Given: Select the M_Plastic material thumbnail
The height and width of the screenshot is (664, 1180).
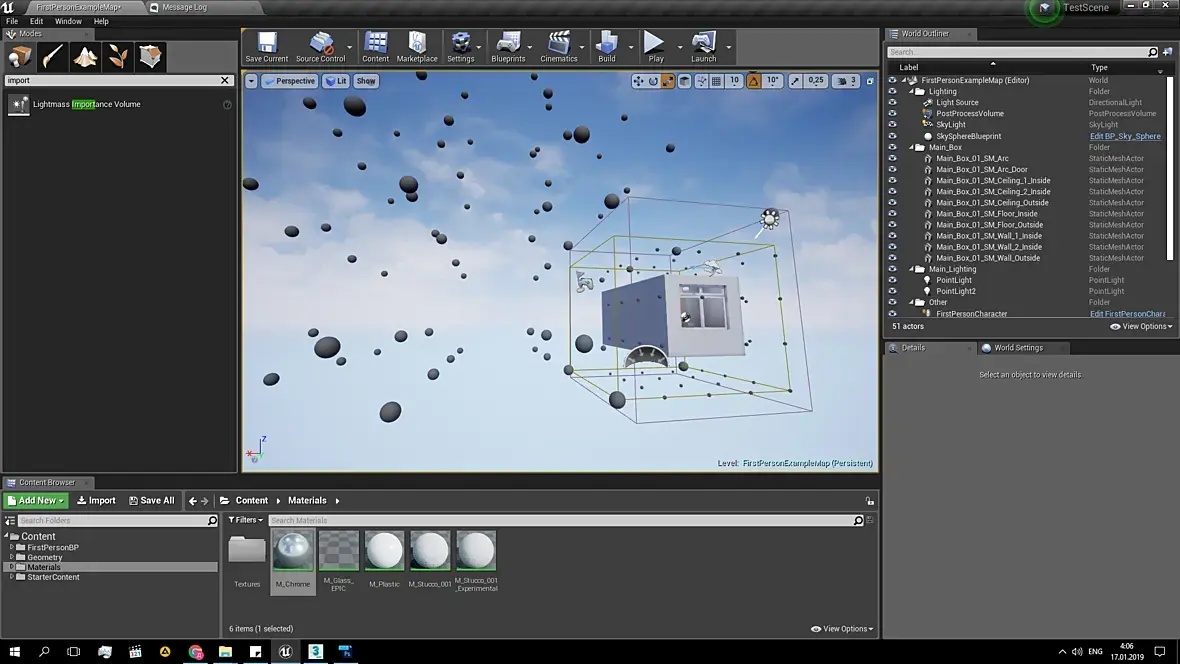Looking at the screenshot, I should pos(384,552).
